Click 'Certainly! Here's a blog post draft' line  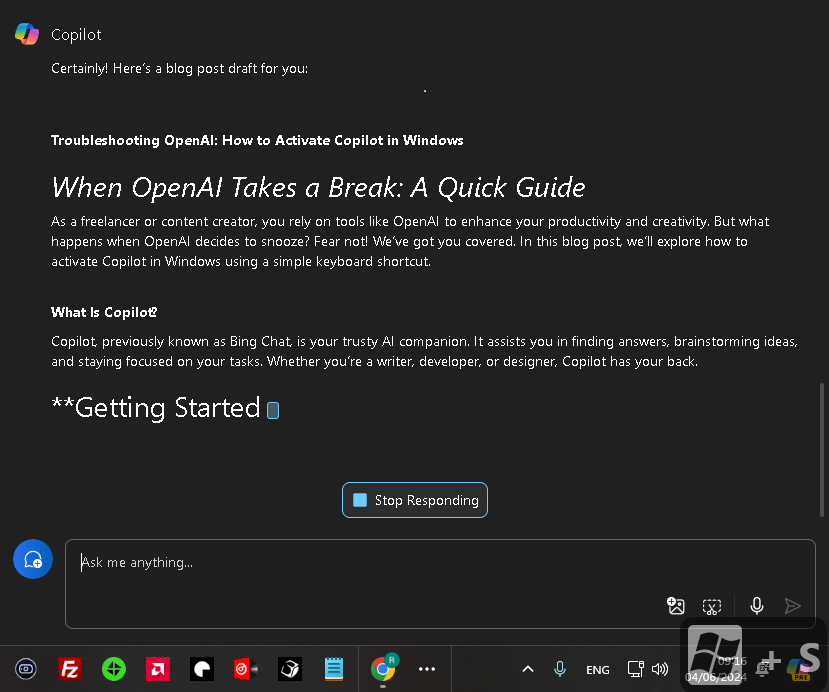click(x=179, y=69)
